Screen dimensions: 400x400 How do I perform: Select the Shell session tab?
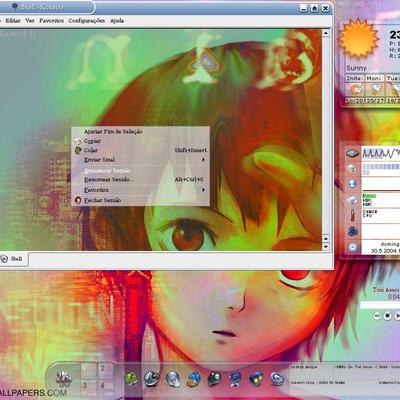13,259
